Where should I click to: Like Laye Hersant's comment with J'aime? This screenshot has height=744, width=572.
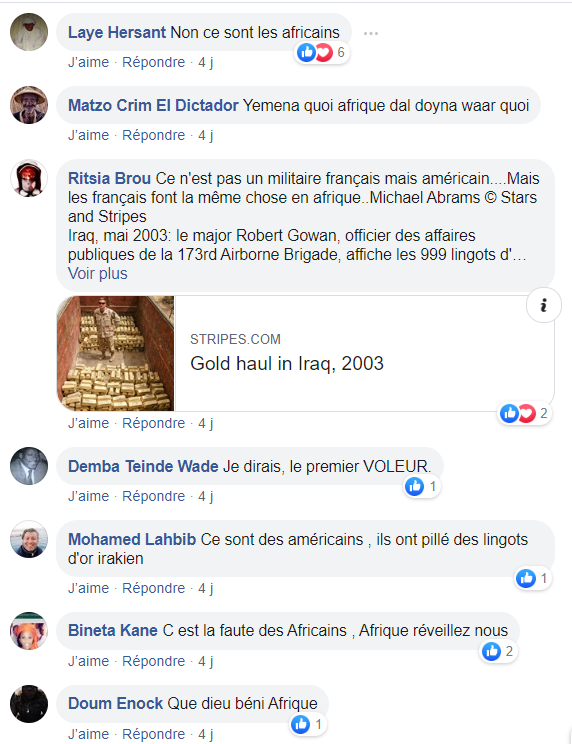tap(89, 62)
